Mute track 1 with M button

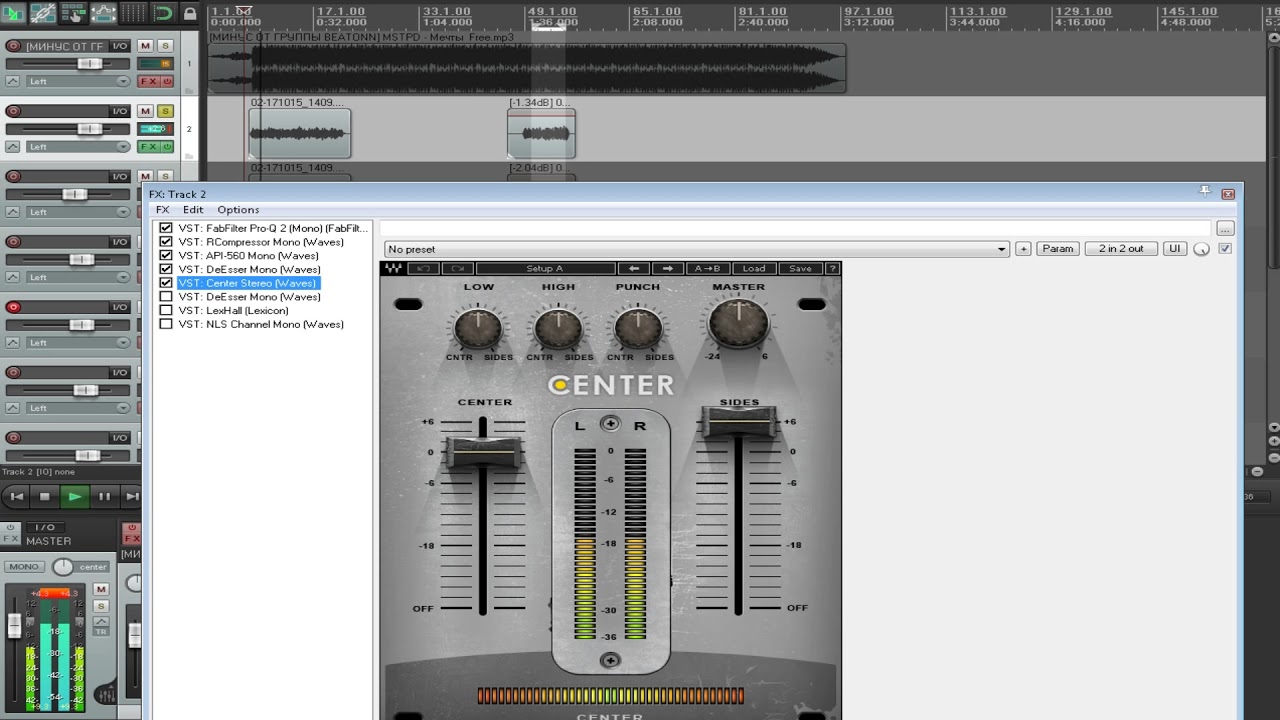[x=145, y=46]
